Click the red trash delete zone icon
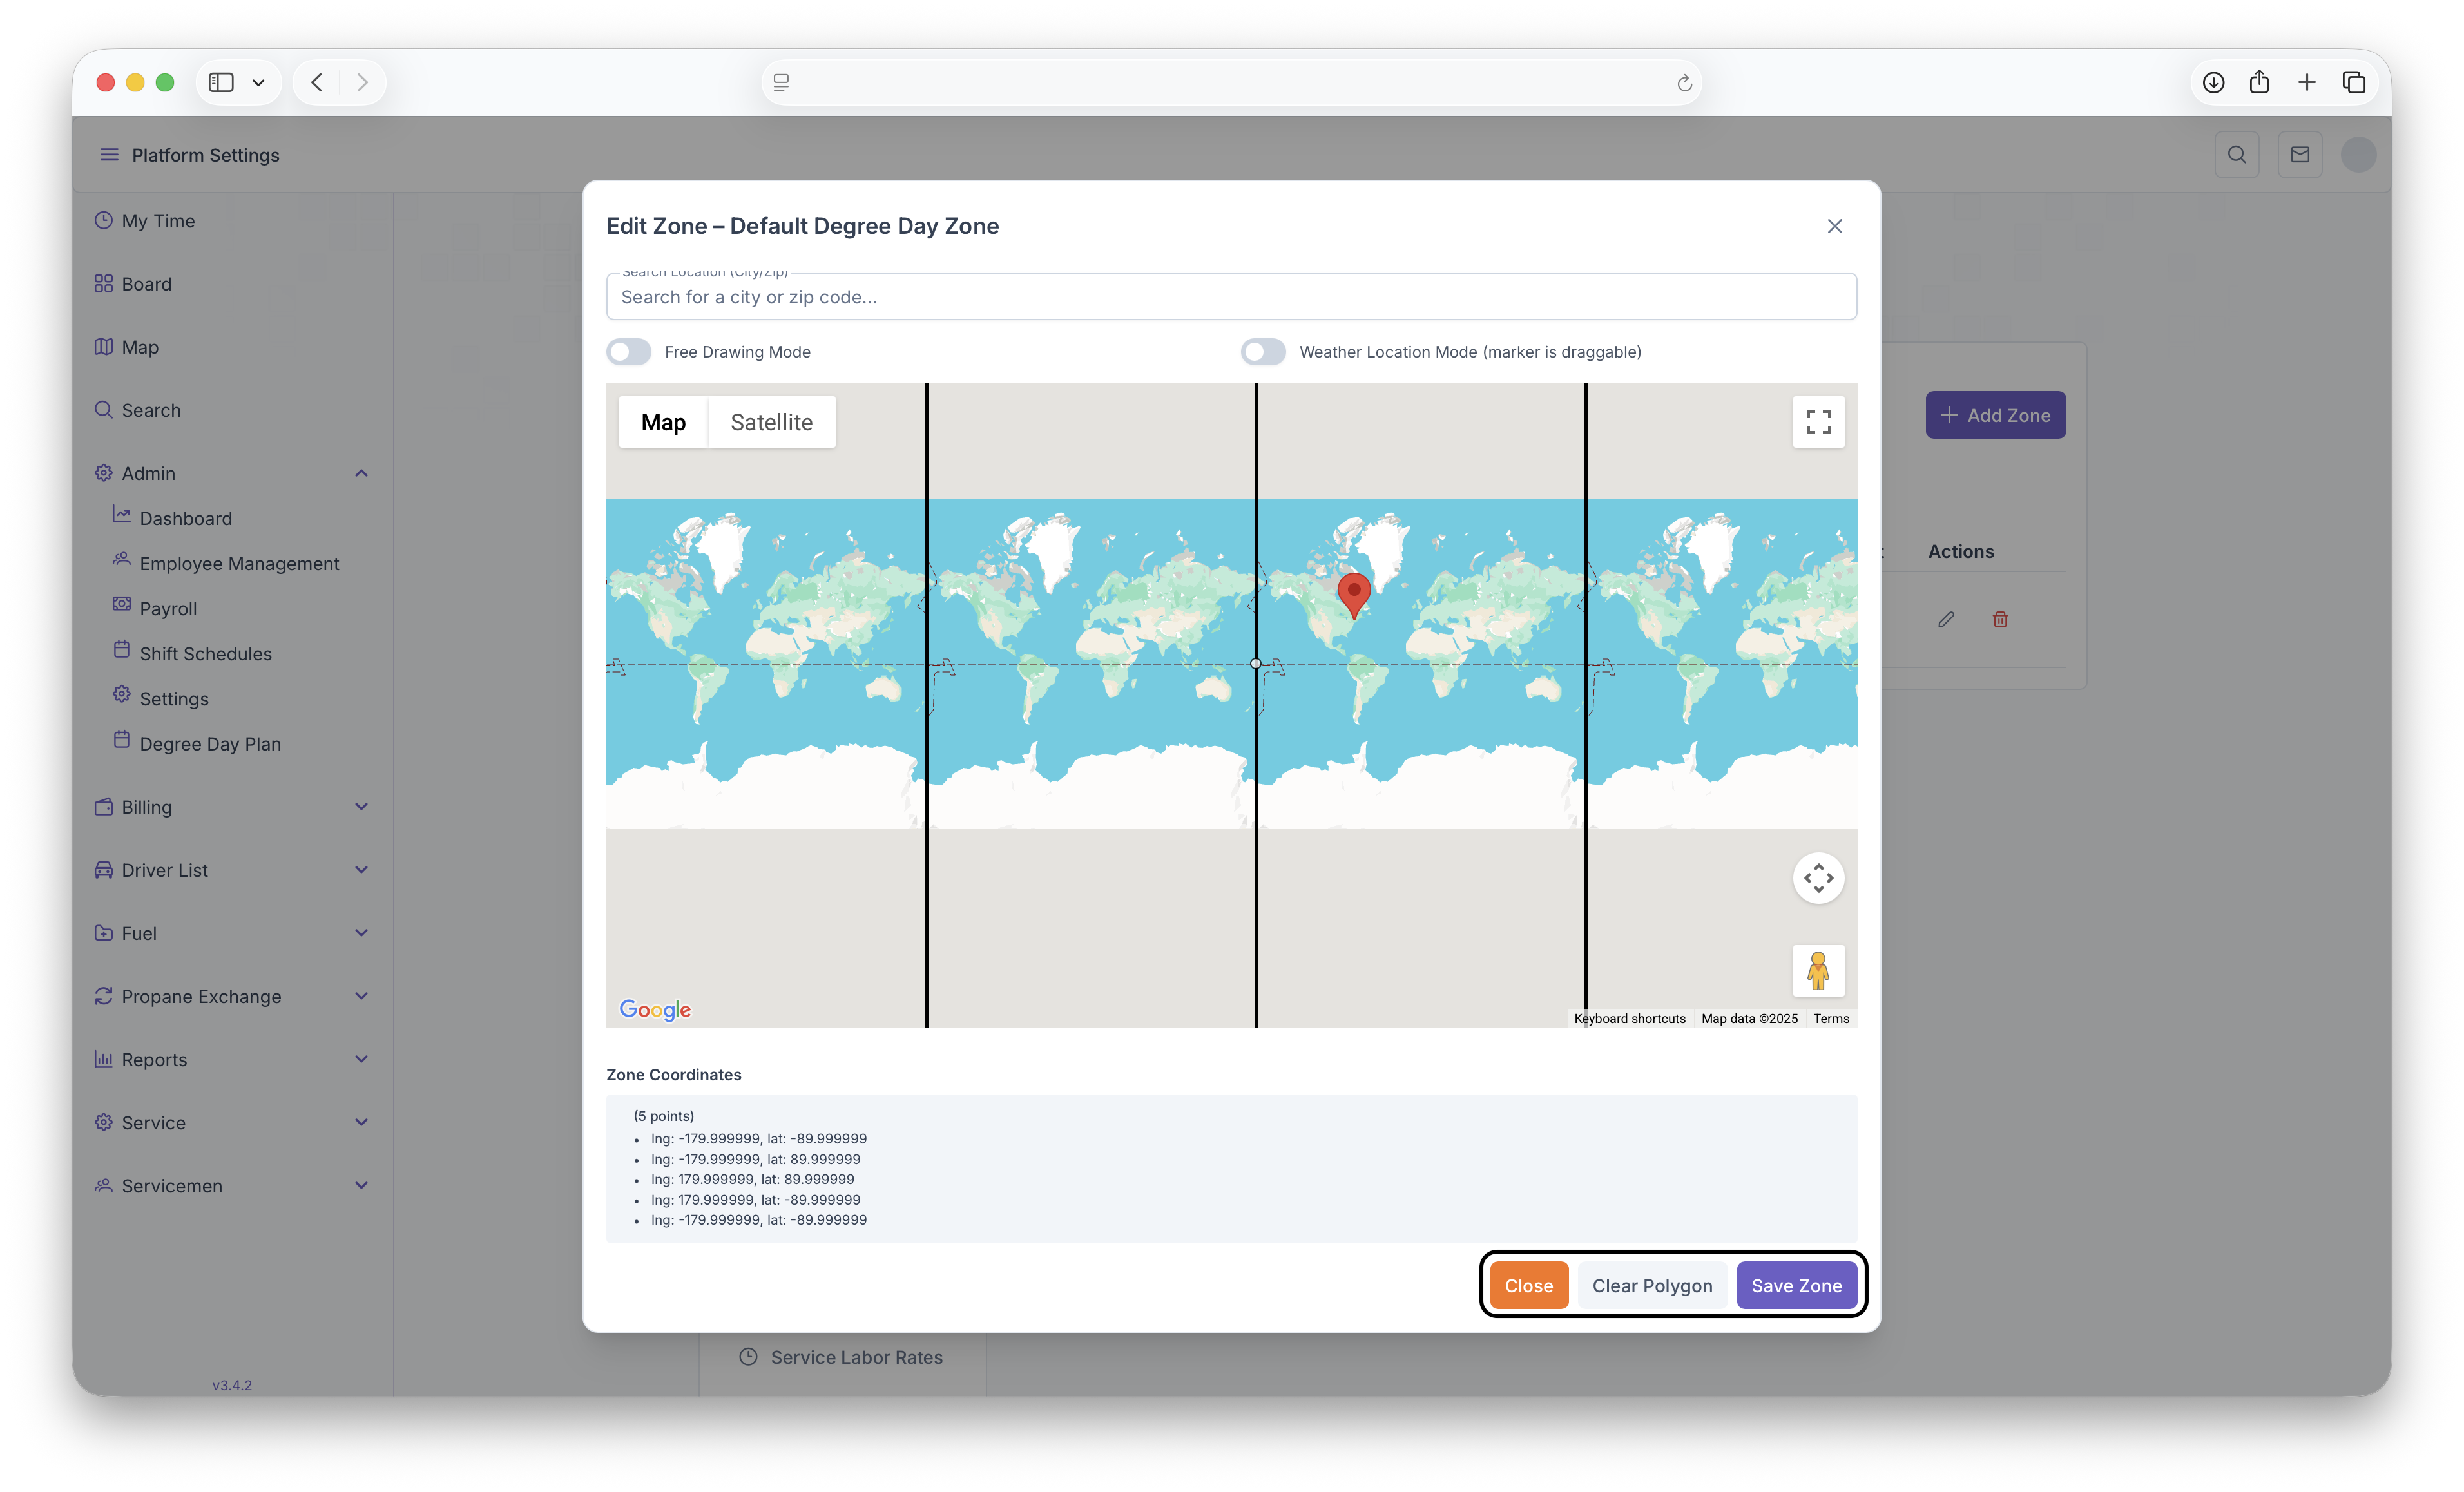Viewport: 2464px width, 1492px height. click(x=2000, y=619)
